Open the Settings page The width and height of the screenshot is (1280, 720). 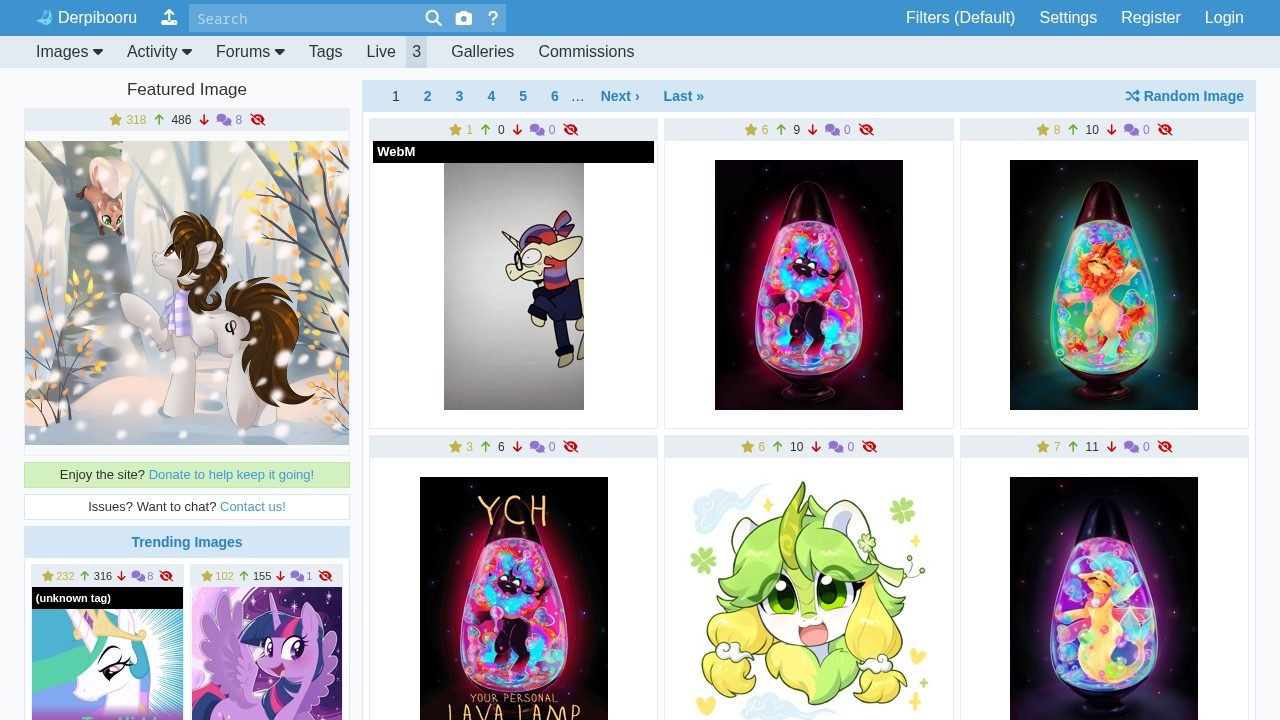1068,18
